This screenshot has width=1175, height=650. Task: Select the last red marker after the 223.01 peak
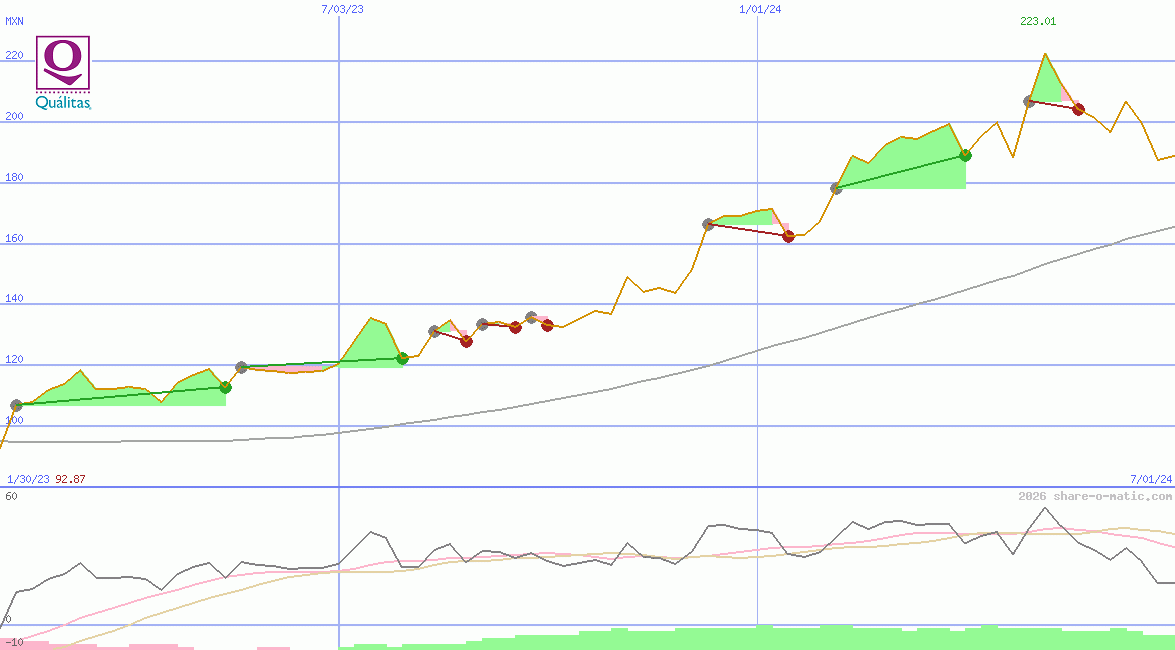(x=1078, y=109)
